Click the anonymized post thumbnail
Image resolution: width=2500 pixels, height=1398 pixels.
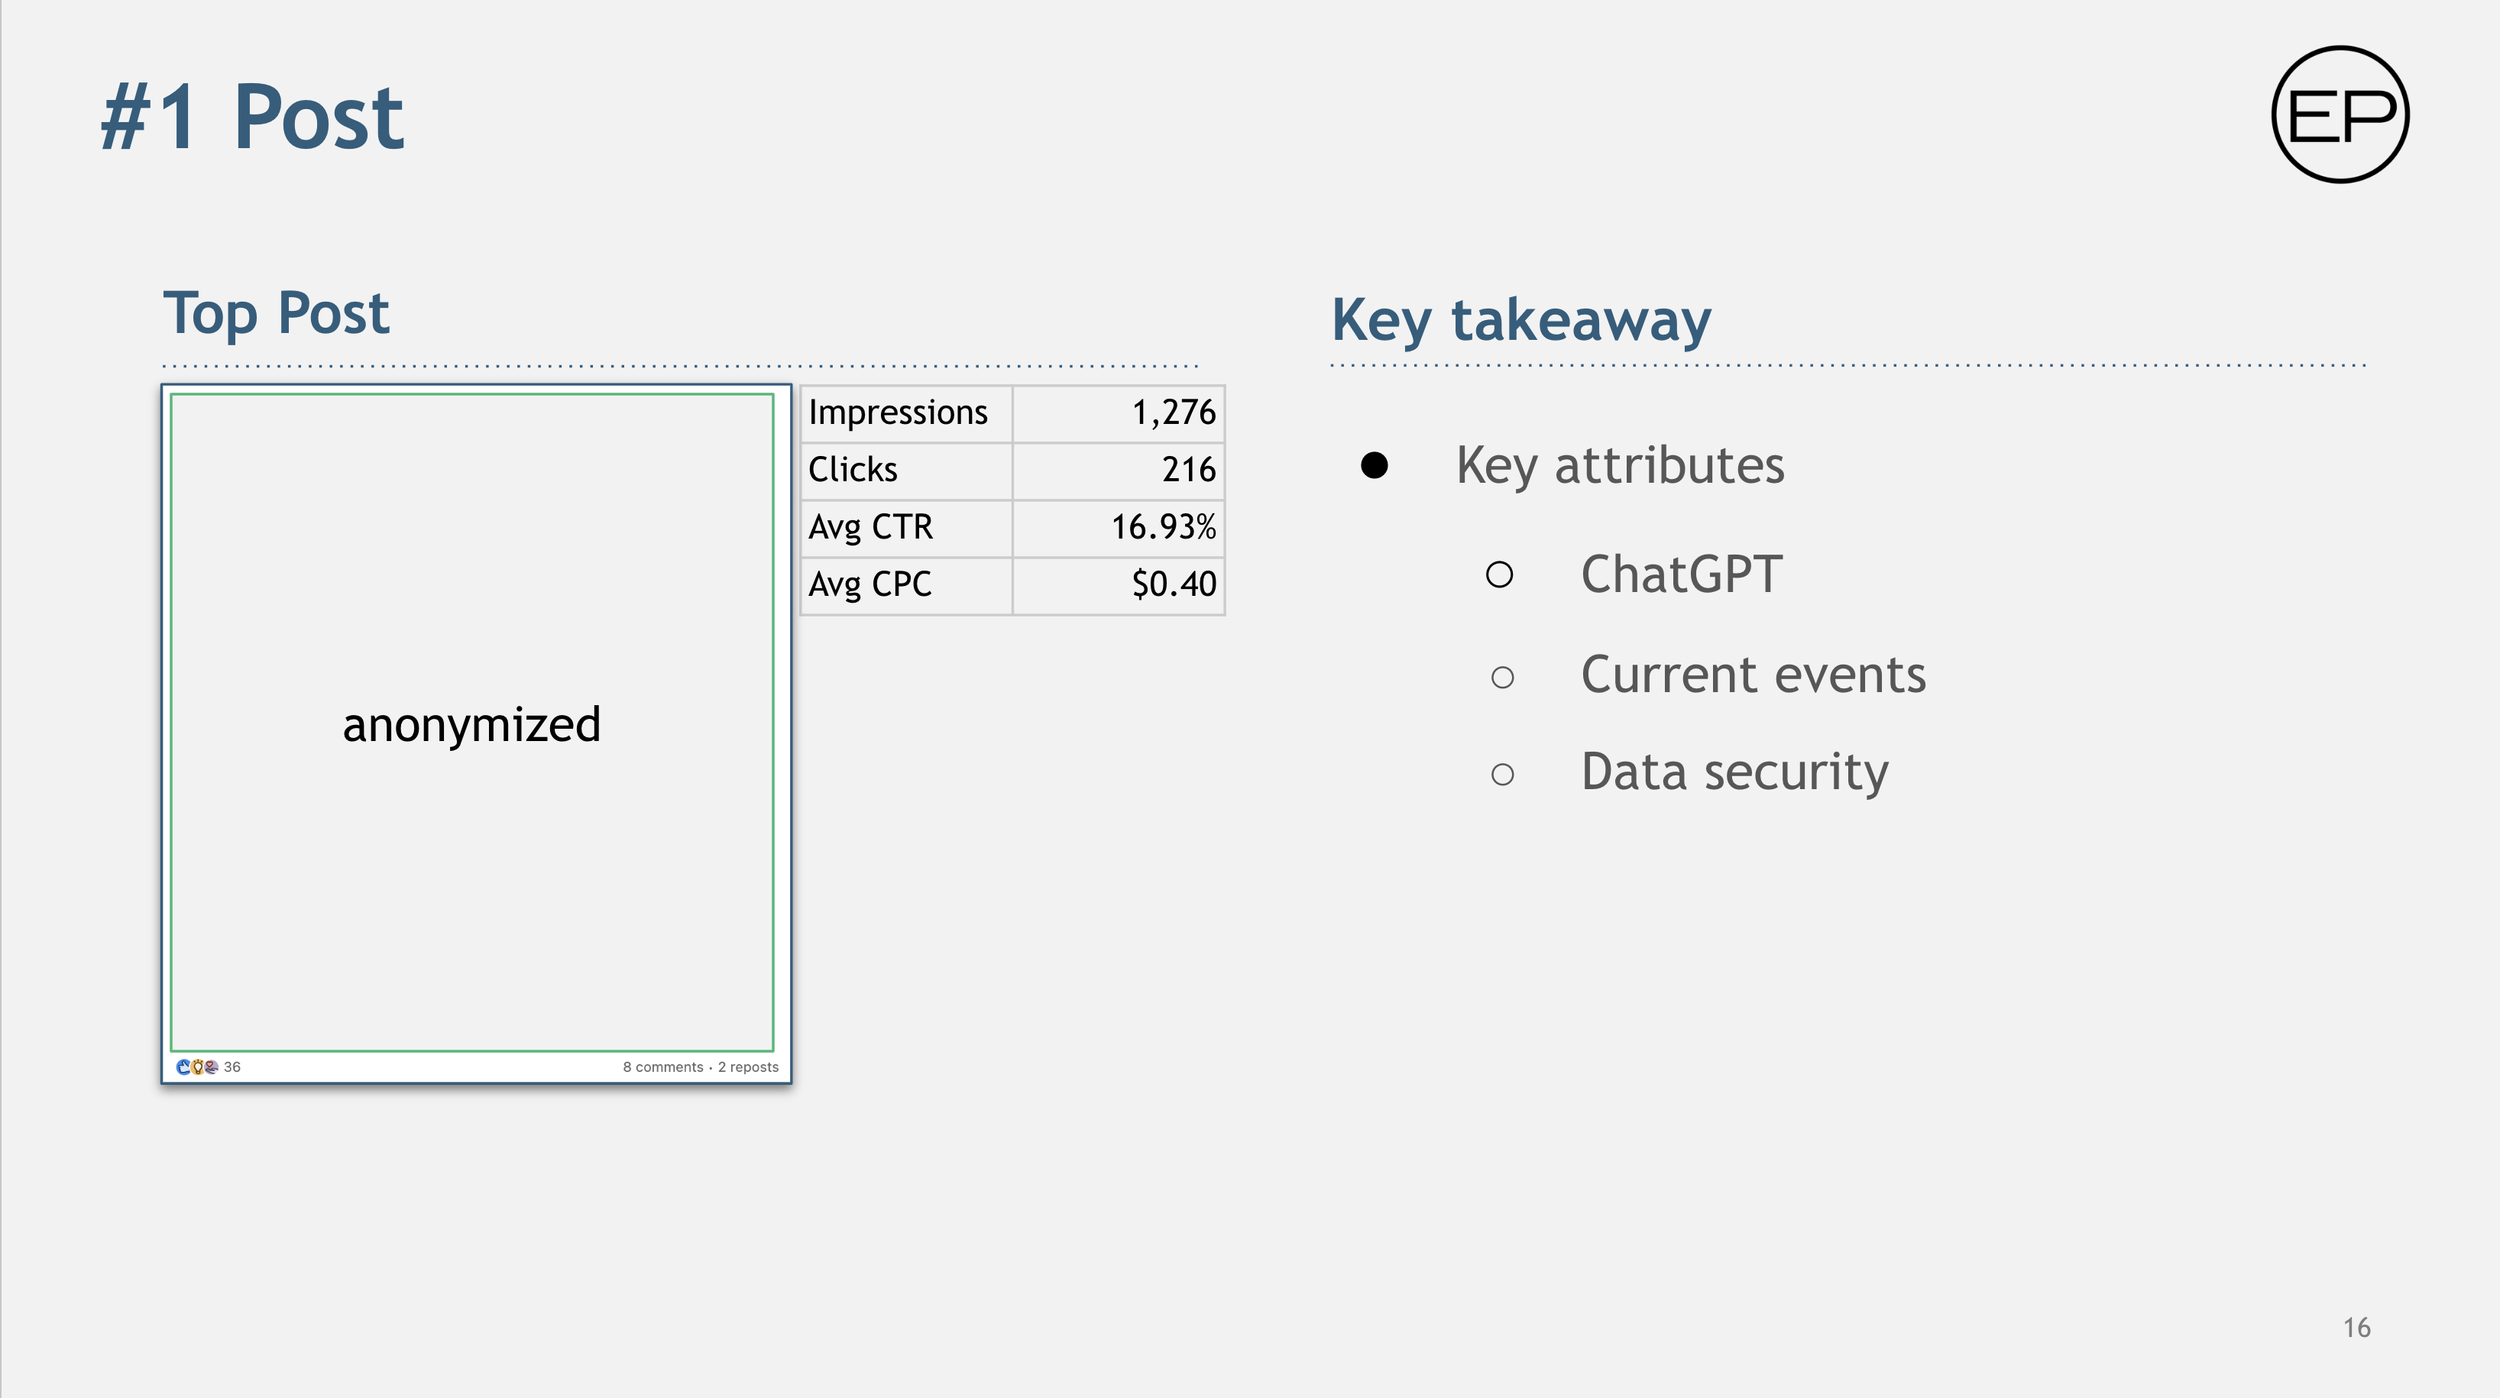click(472, 722)
